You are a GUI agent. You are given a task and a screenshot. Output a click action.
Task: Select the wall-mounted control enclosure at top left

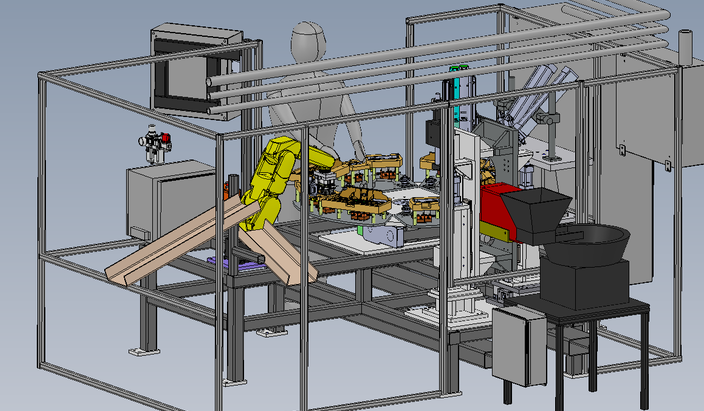coord(198,72)
